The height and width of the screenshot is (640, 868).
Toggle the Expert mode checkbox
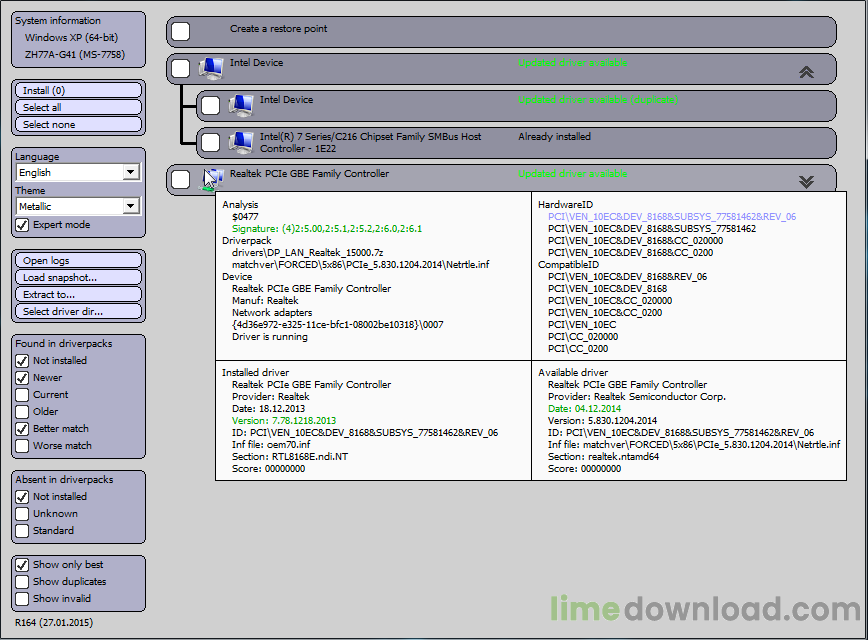pos(22,225)
